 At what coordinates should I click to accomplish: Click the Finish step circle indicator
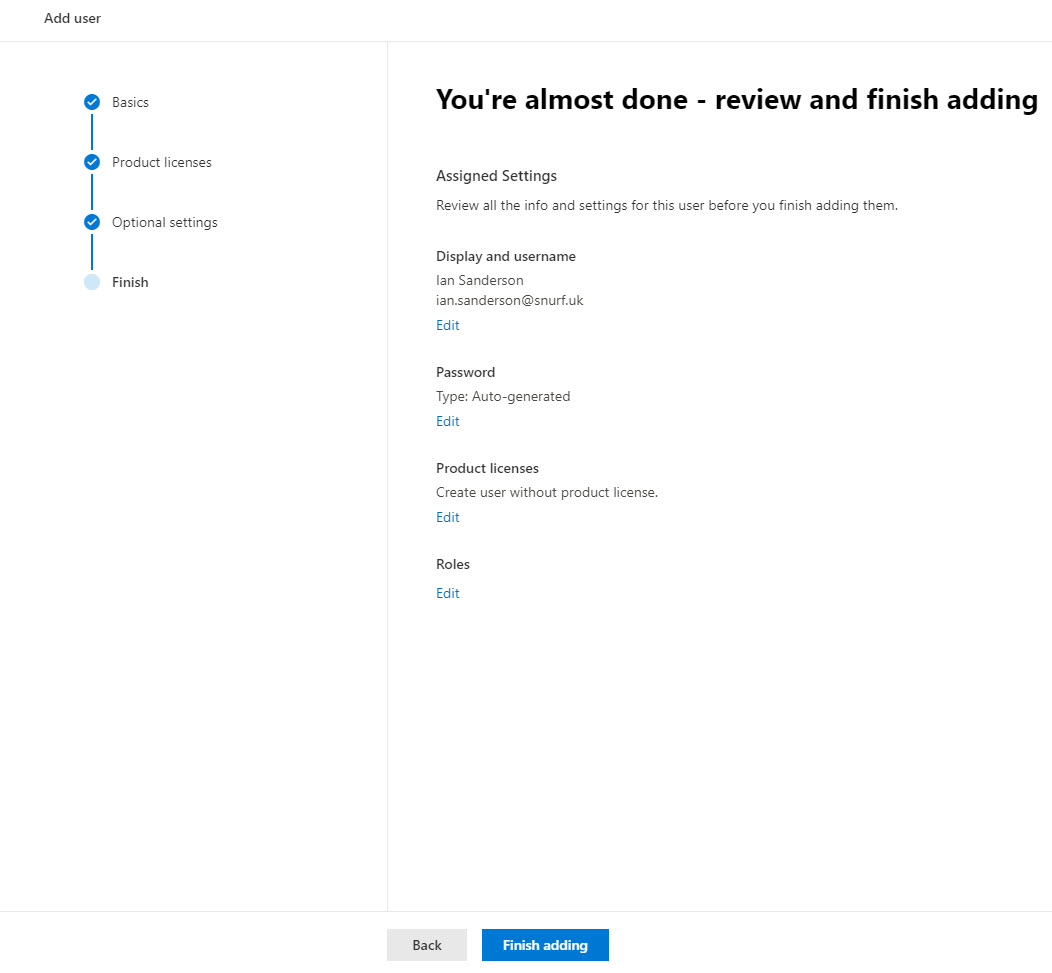[92, 282]
